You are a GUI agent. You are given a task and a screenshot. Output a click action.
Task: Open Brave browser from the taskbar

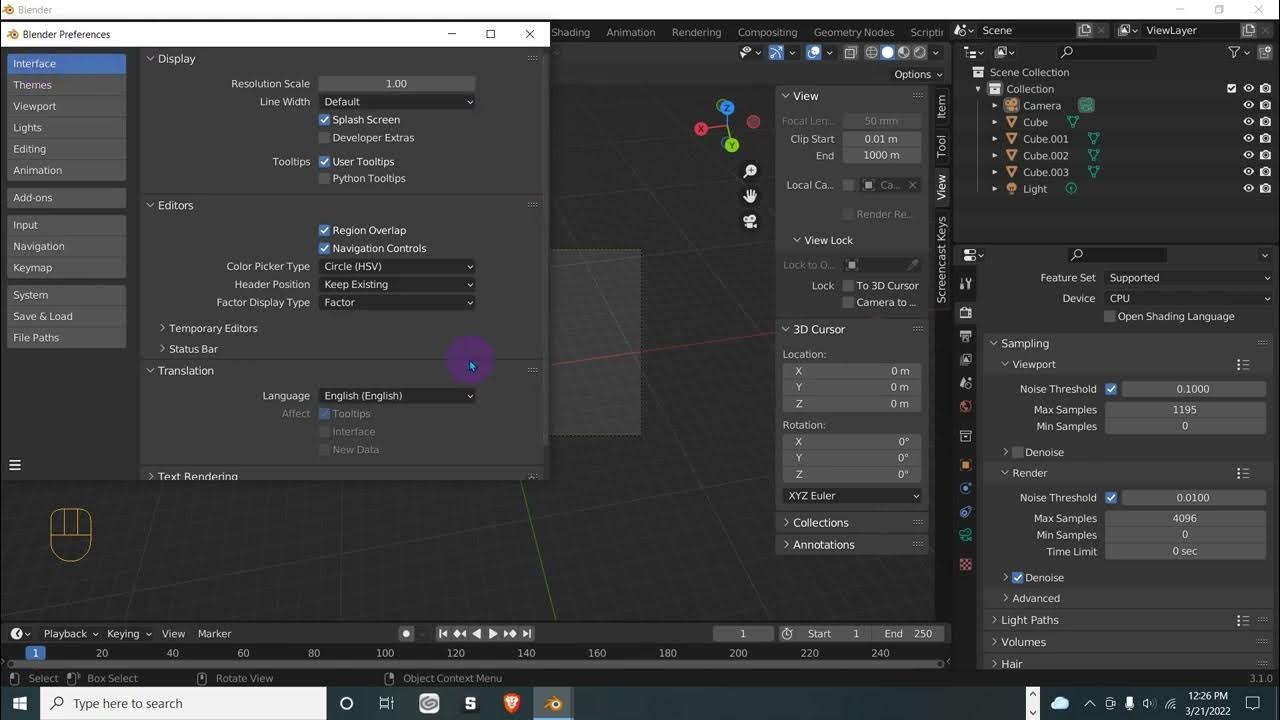point(512,703)
